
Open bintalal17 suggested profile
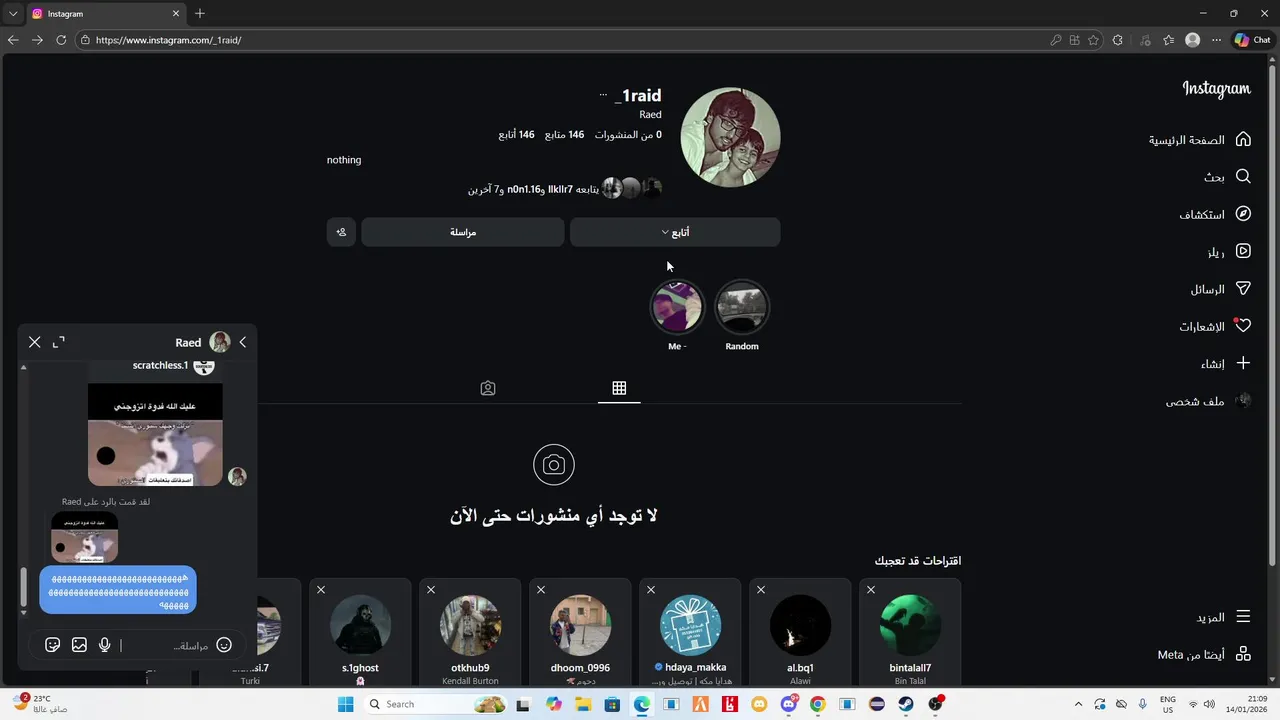[910, 625]
